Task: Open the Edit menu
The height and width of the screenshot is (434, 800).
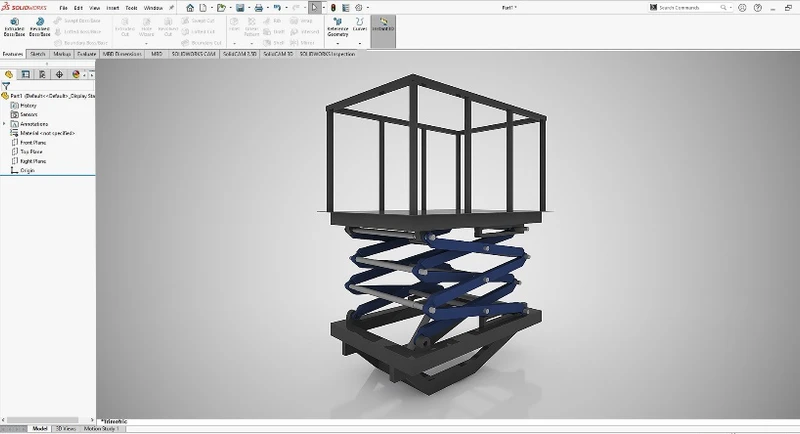Action: [x=78, y=8]
